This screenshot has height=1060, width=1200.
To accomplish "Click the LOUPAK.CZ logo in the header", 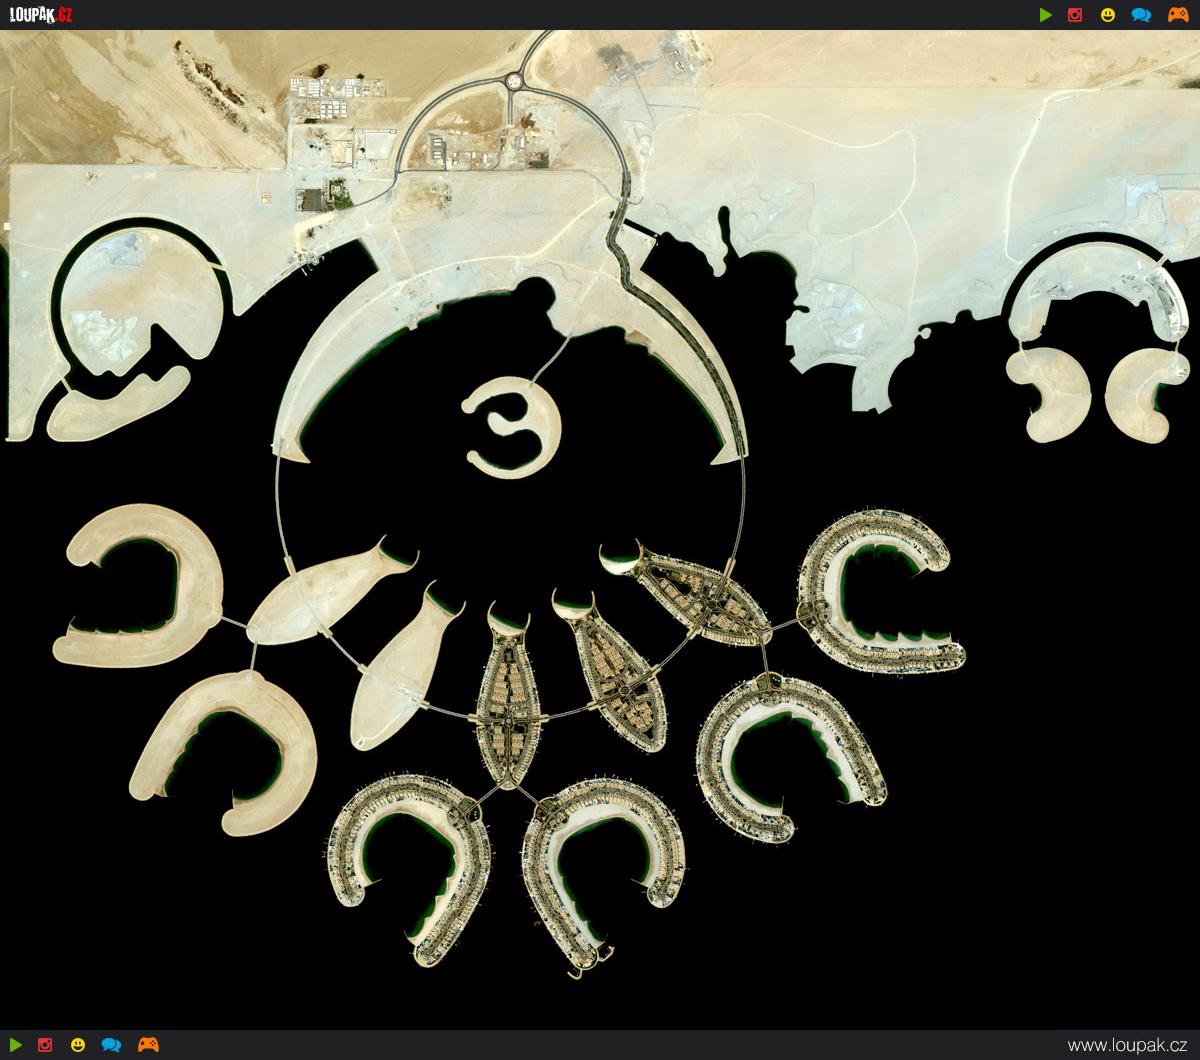I will click(41, 15).
